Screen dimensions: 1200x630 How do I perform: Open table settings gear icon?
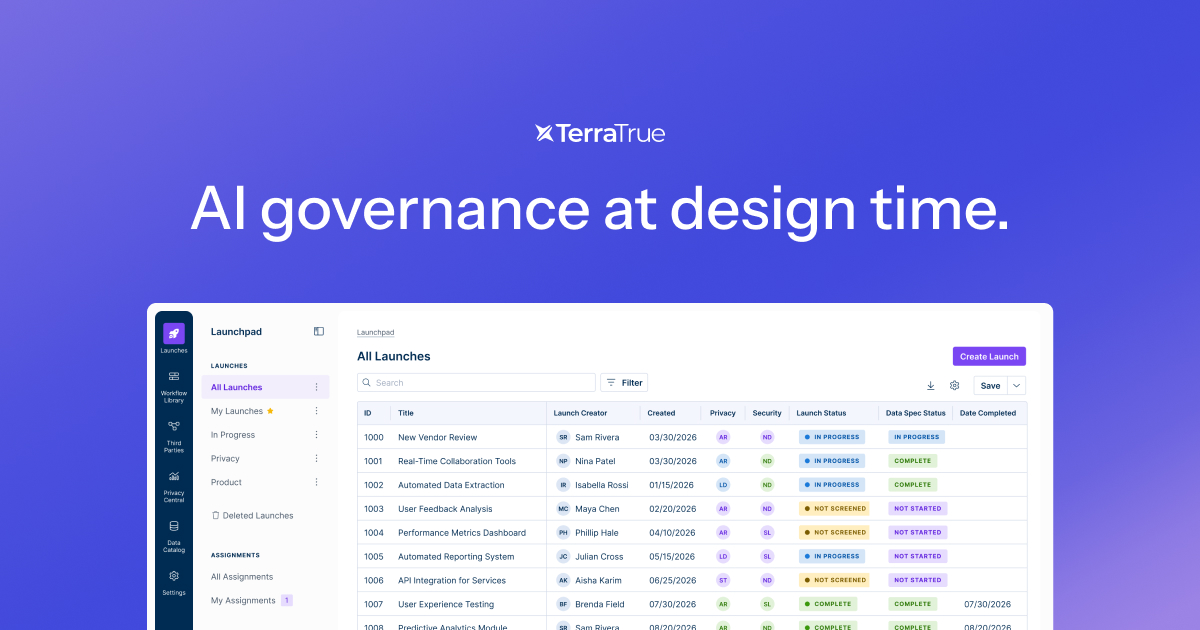tap(955, 385)
